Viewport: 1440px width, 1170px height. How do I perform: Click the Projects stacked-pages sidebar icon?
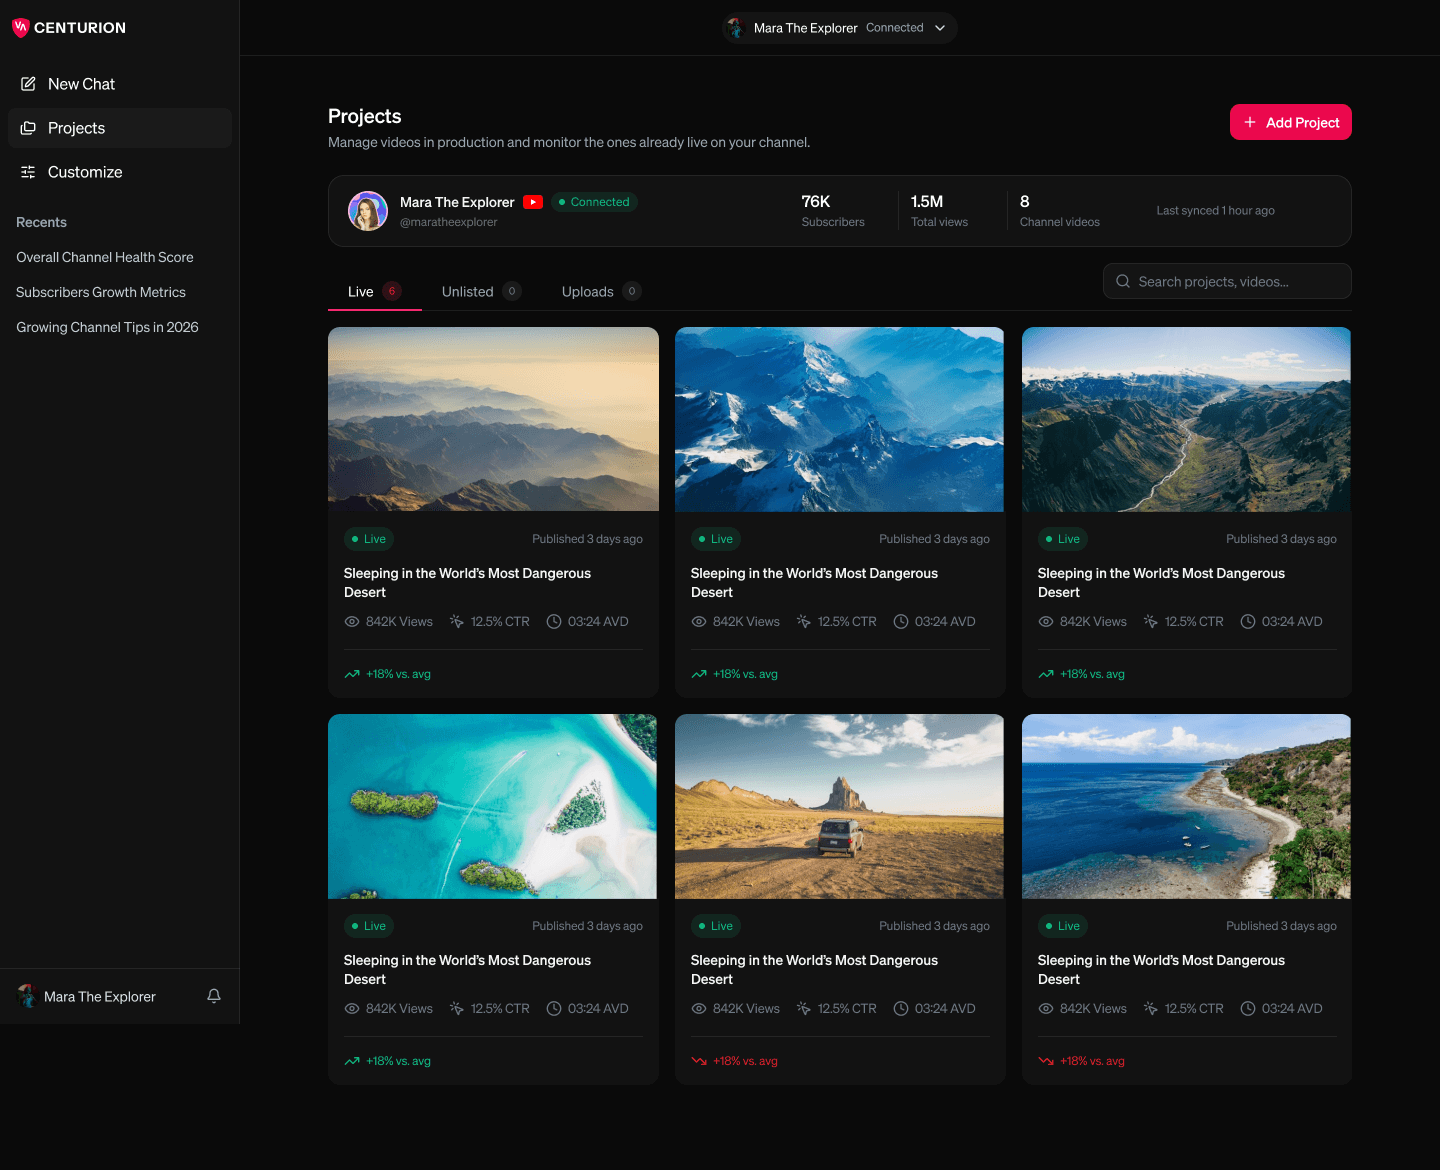click(28, 128)
